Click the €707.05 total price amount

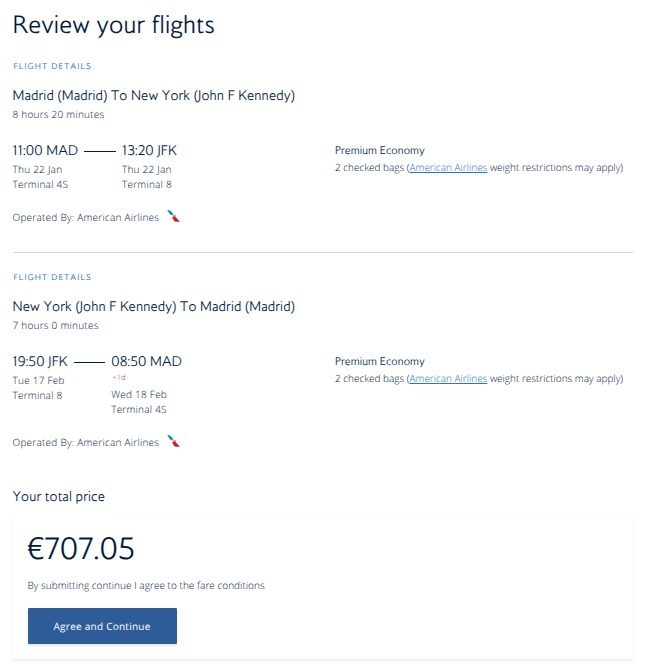click(81, 548)
